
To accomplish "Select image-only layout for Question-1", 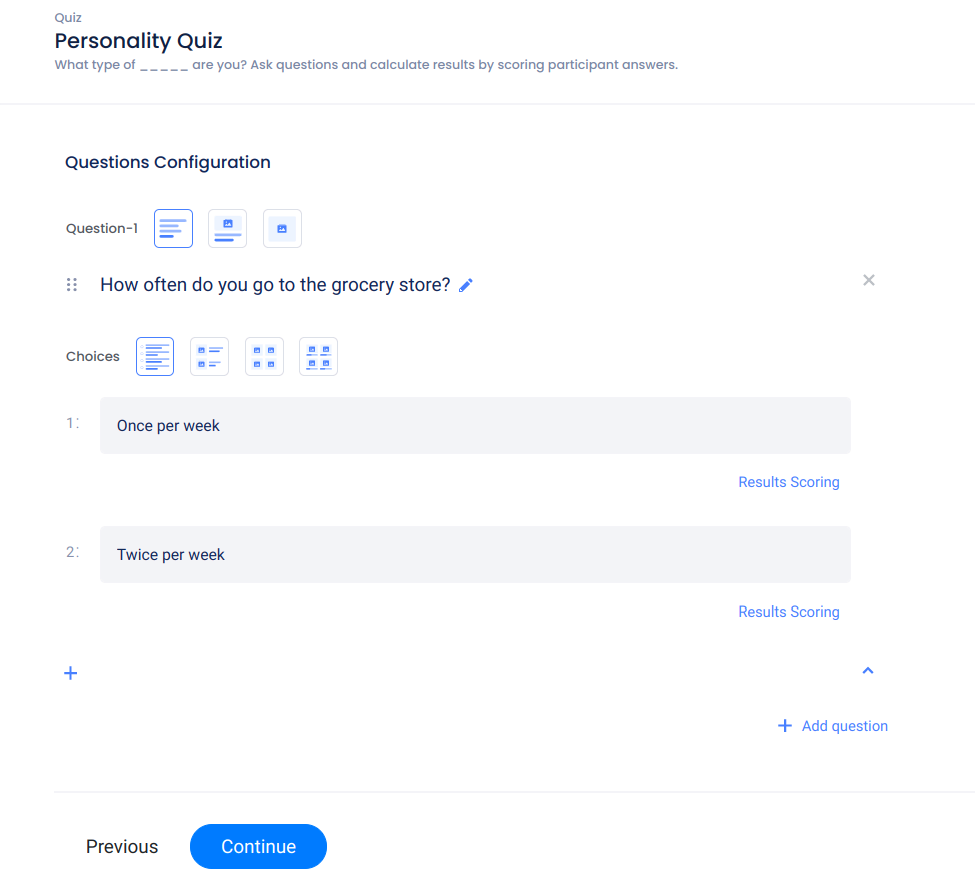I will [282, 228].
